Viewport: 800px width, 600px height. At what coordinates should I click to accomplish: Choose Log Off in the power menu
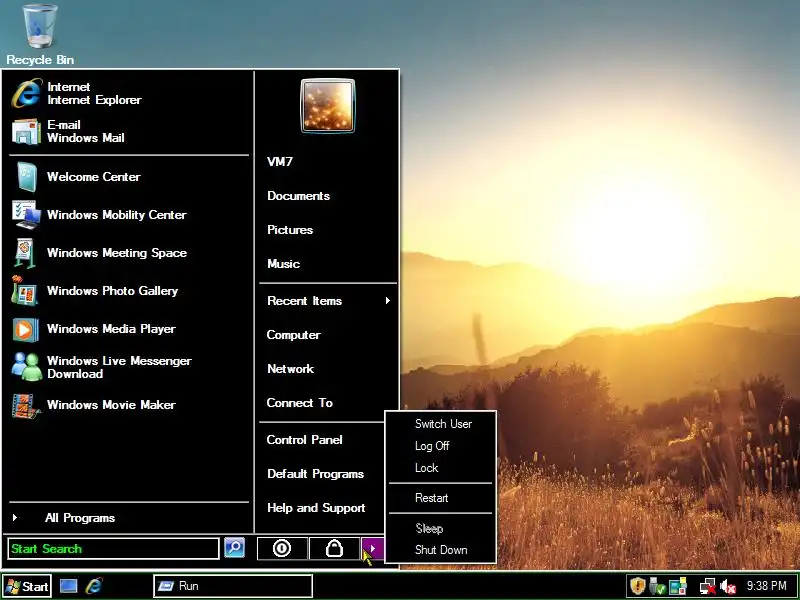pos(432,446)
